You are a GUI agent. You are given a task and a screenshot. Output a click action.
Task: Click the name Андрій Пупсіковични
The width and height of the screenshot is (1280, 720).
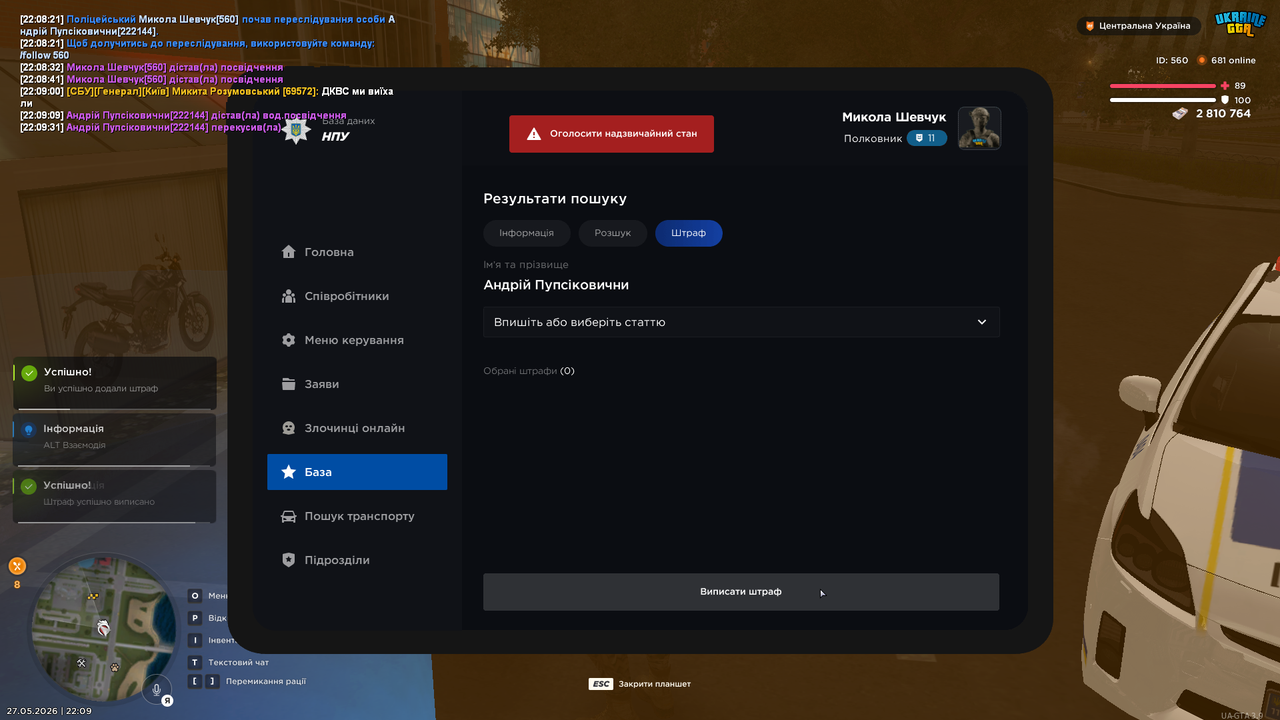(x=556, y=285)
